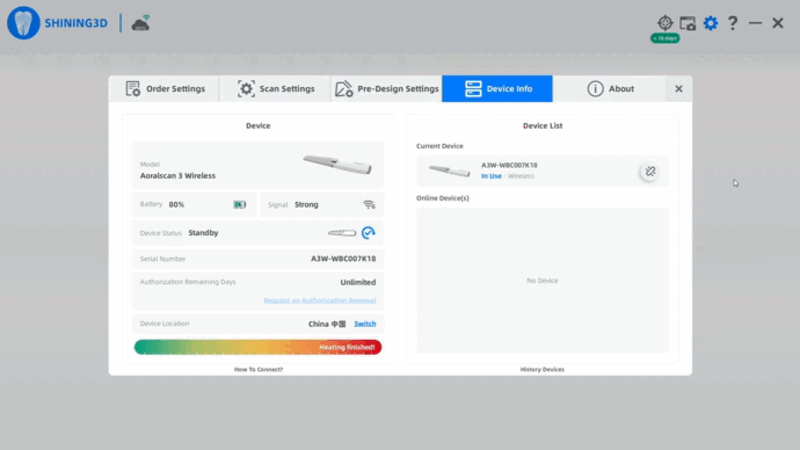Open the History Devices link
The height and width of the screenshot is (450, 800).
(x=542, y=369)
